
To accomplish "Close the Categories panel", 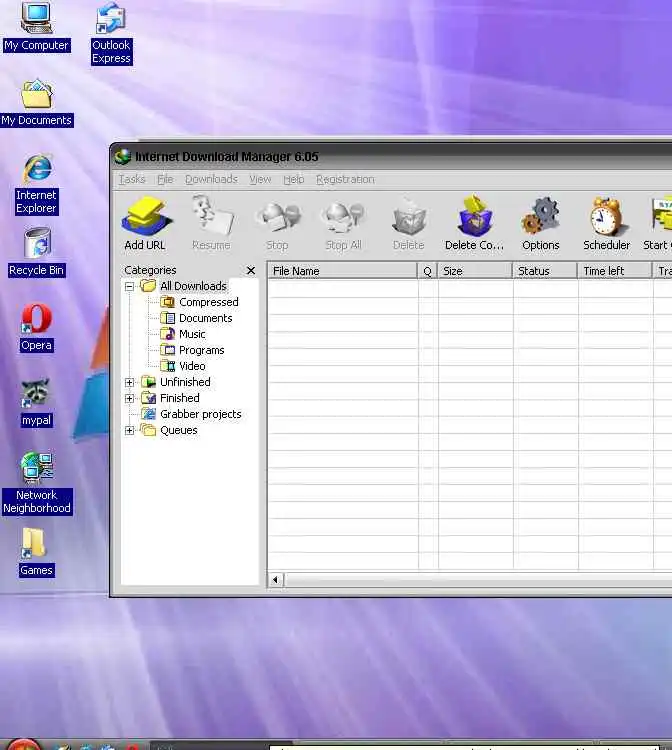I will pos(251,270).
